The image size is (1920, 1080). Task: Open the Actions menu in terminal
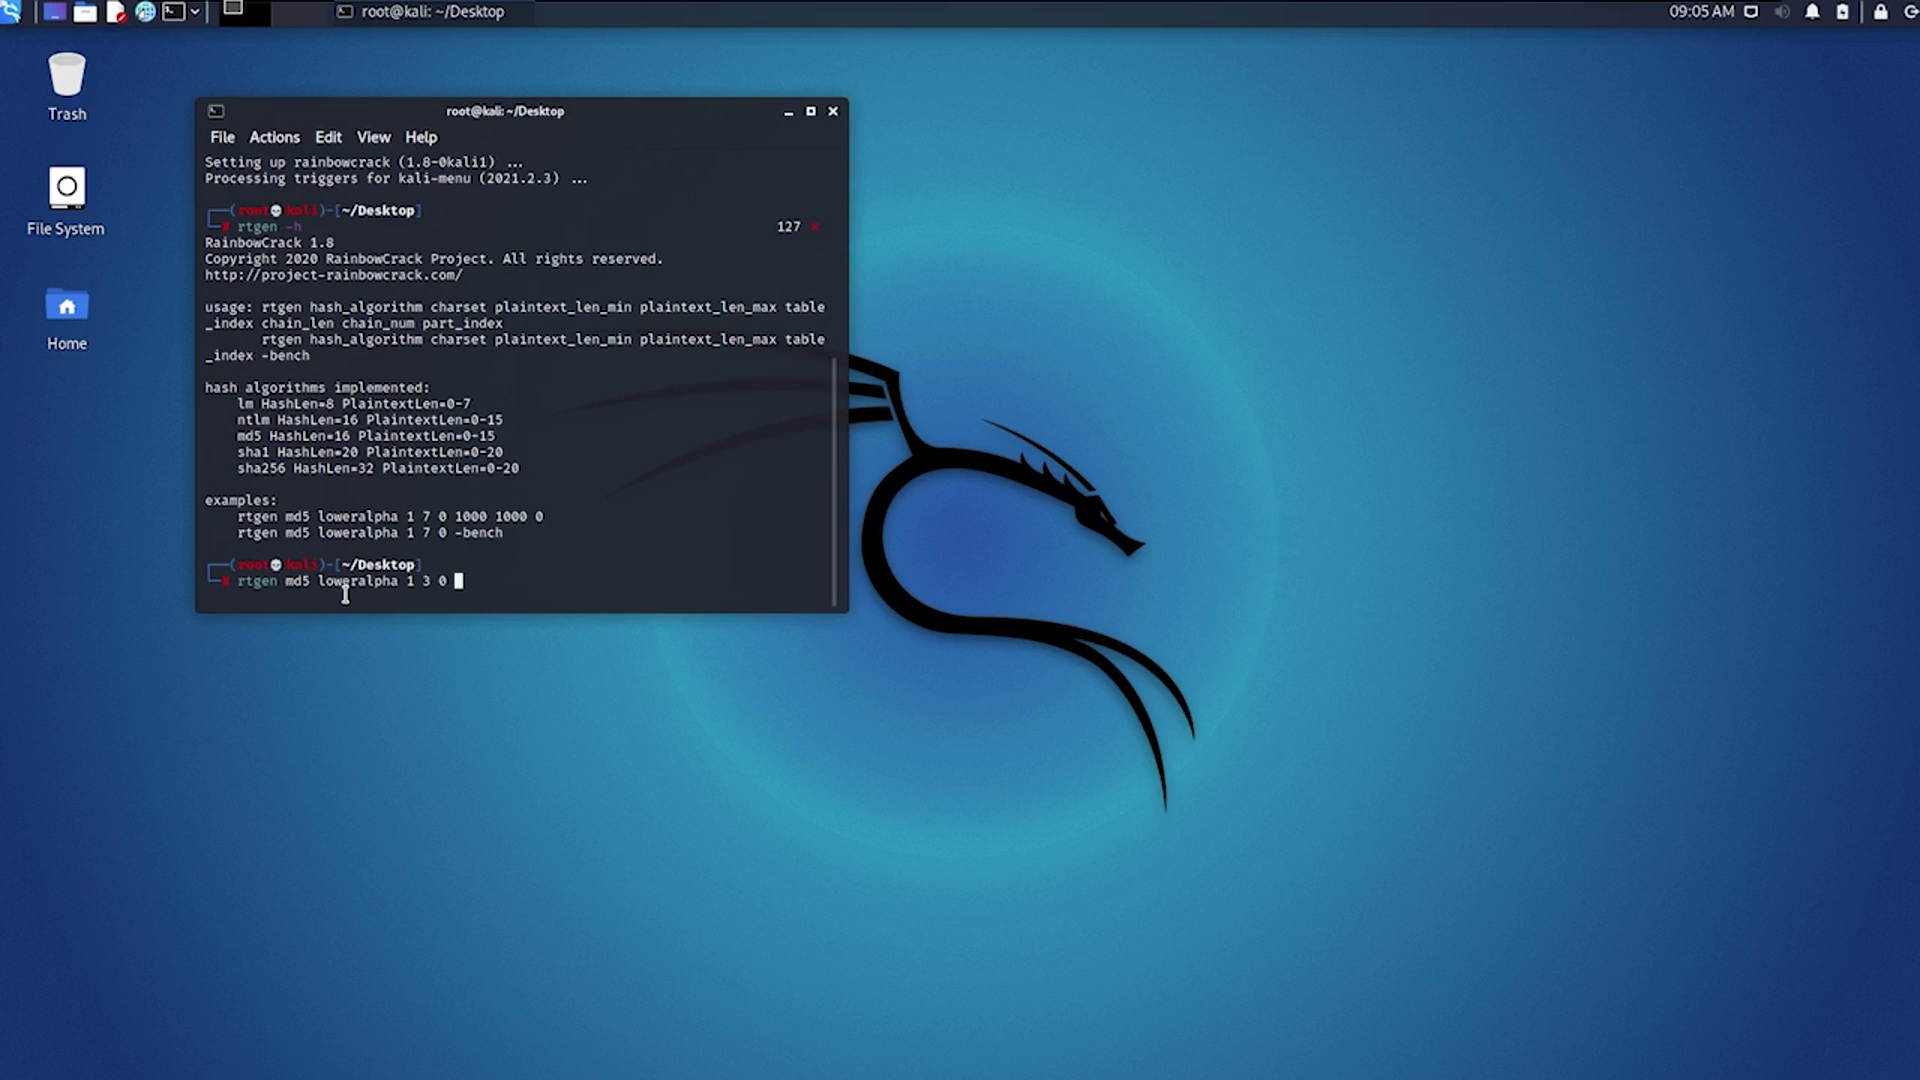point(274,137)
